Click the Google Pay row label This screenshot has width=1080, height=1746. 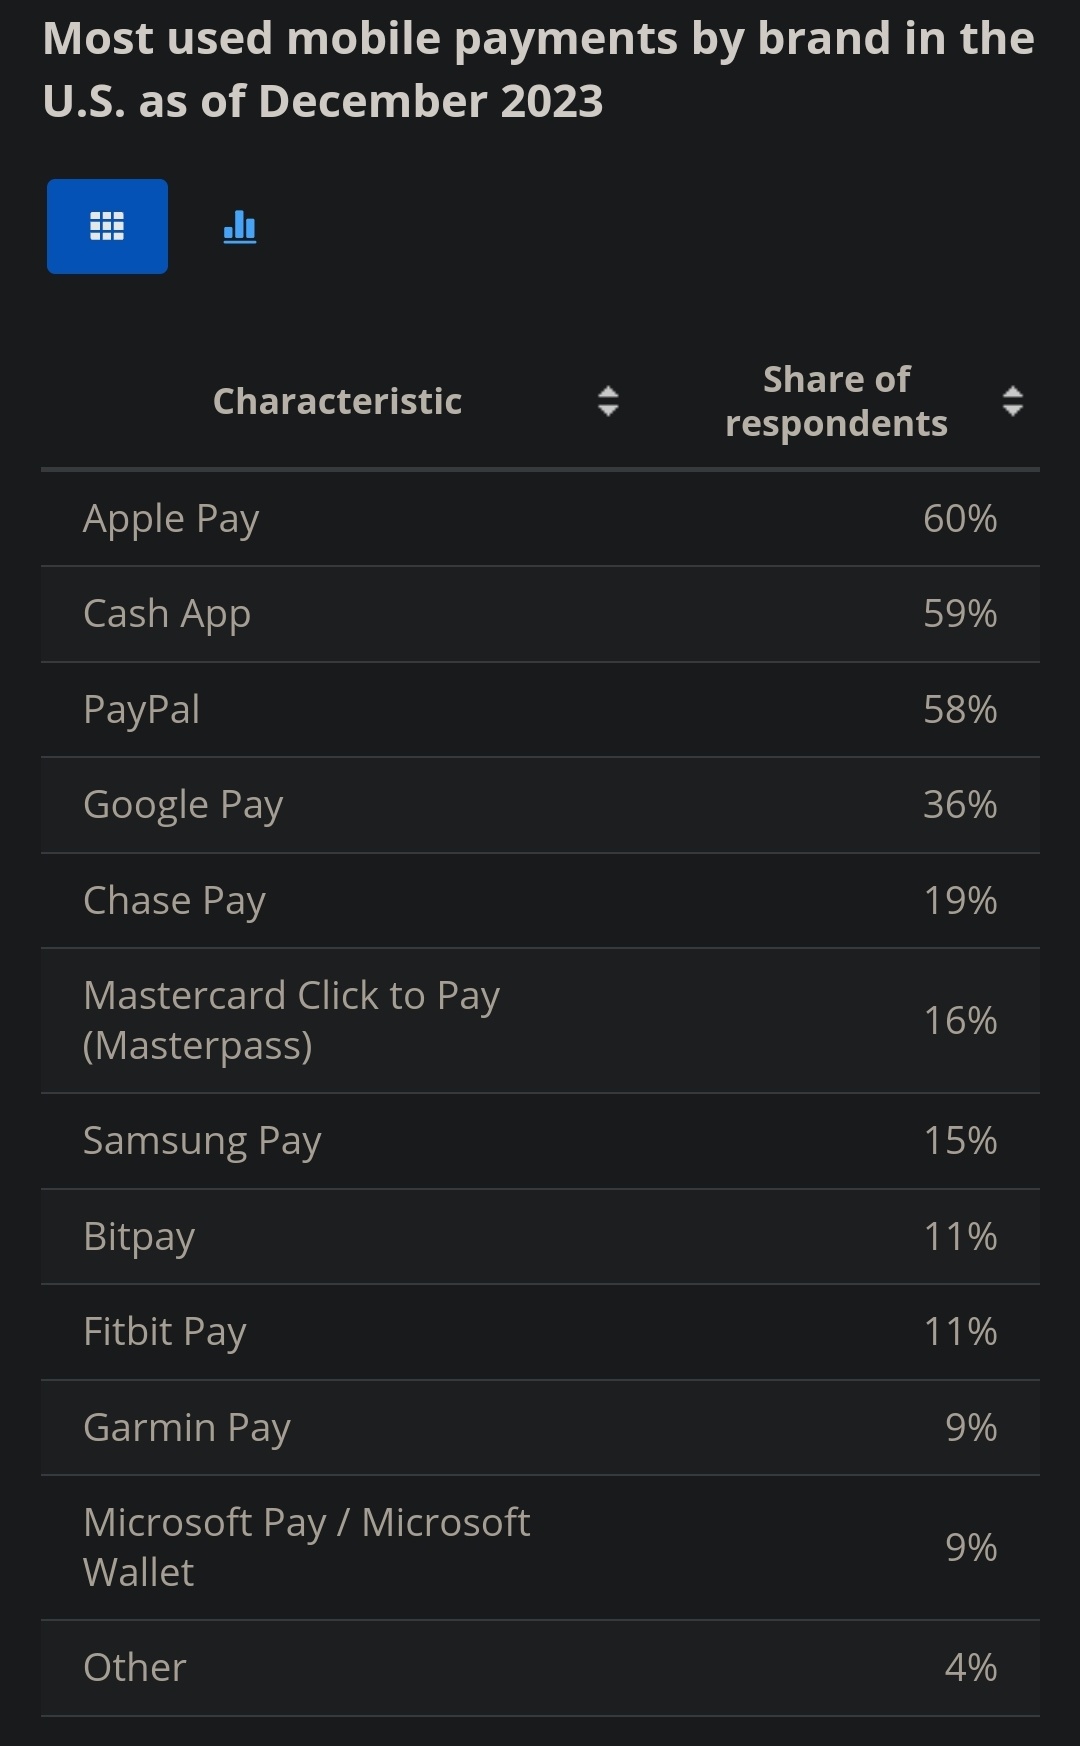[x=183, y=805]
